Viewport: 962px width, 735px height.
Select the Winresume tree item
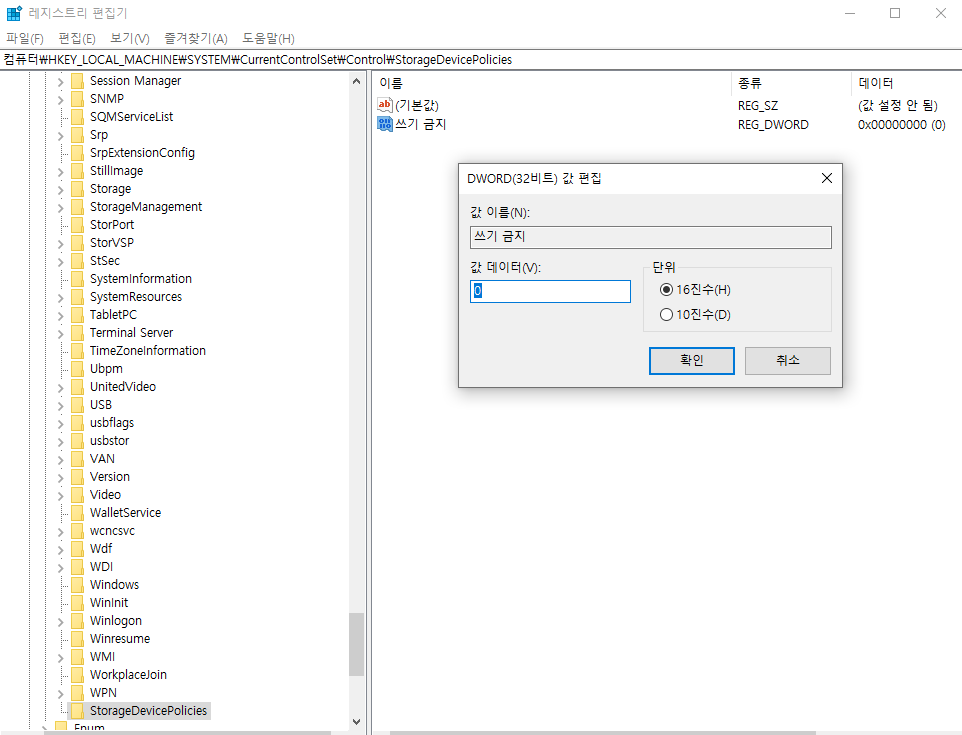120,639
